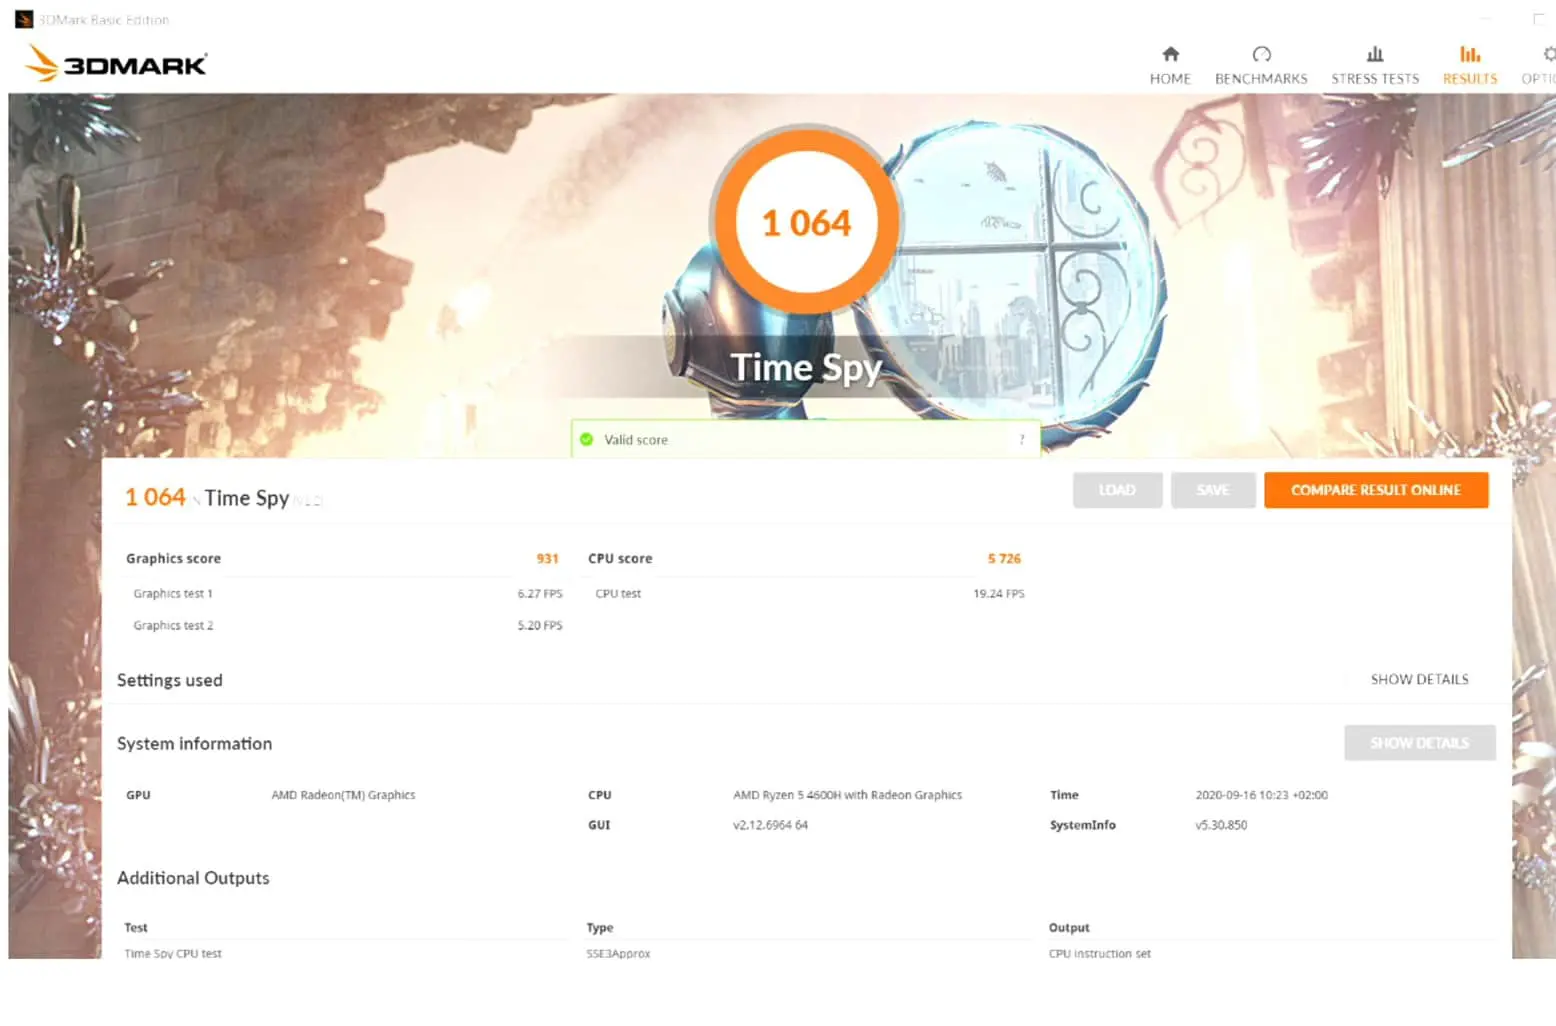
Task: Click the System information heading
Action: pos(194,744)
